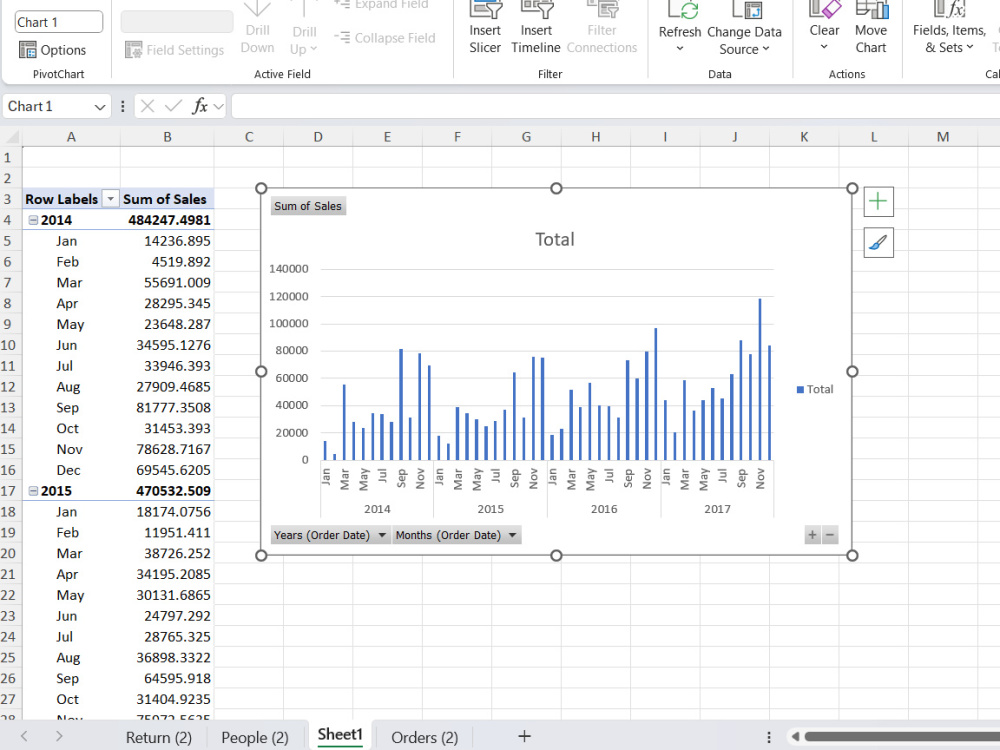Switch to the Orders (2) sheet tab
Image resolution: width=1000 pixels, height=750 pixels.
[x=425, y=737]
